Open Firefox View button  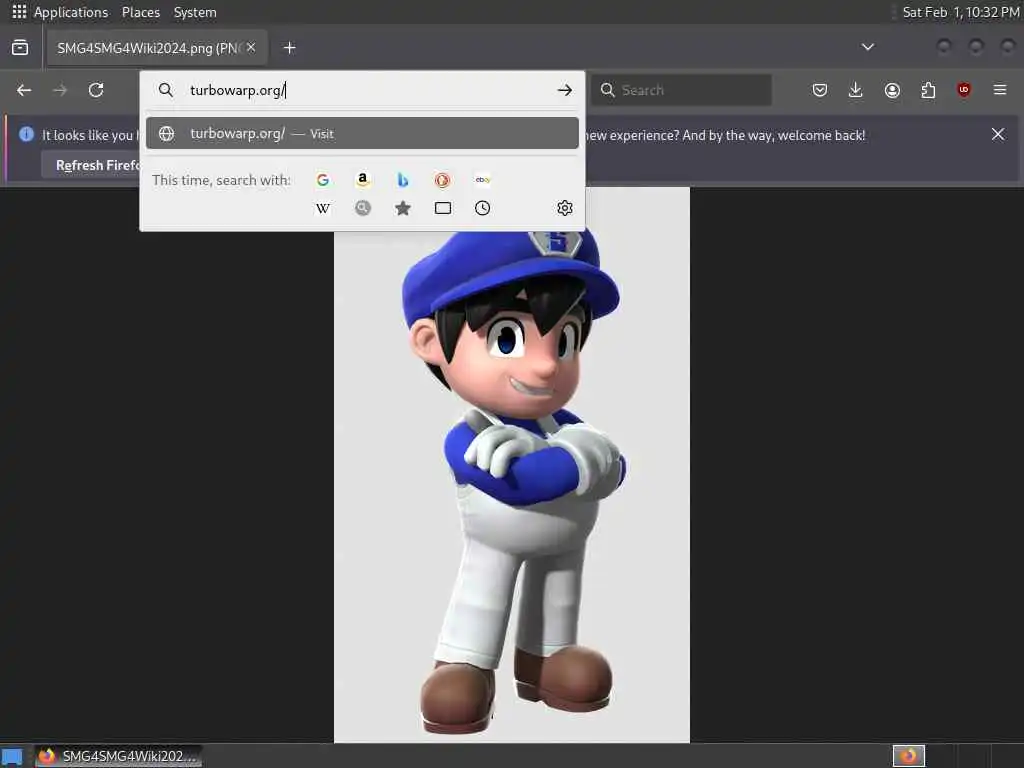pyautogui.click(x=20, y=48)
